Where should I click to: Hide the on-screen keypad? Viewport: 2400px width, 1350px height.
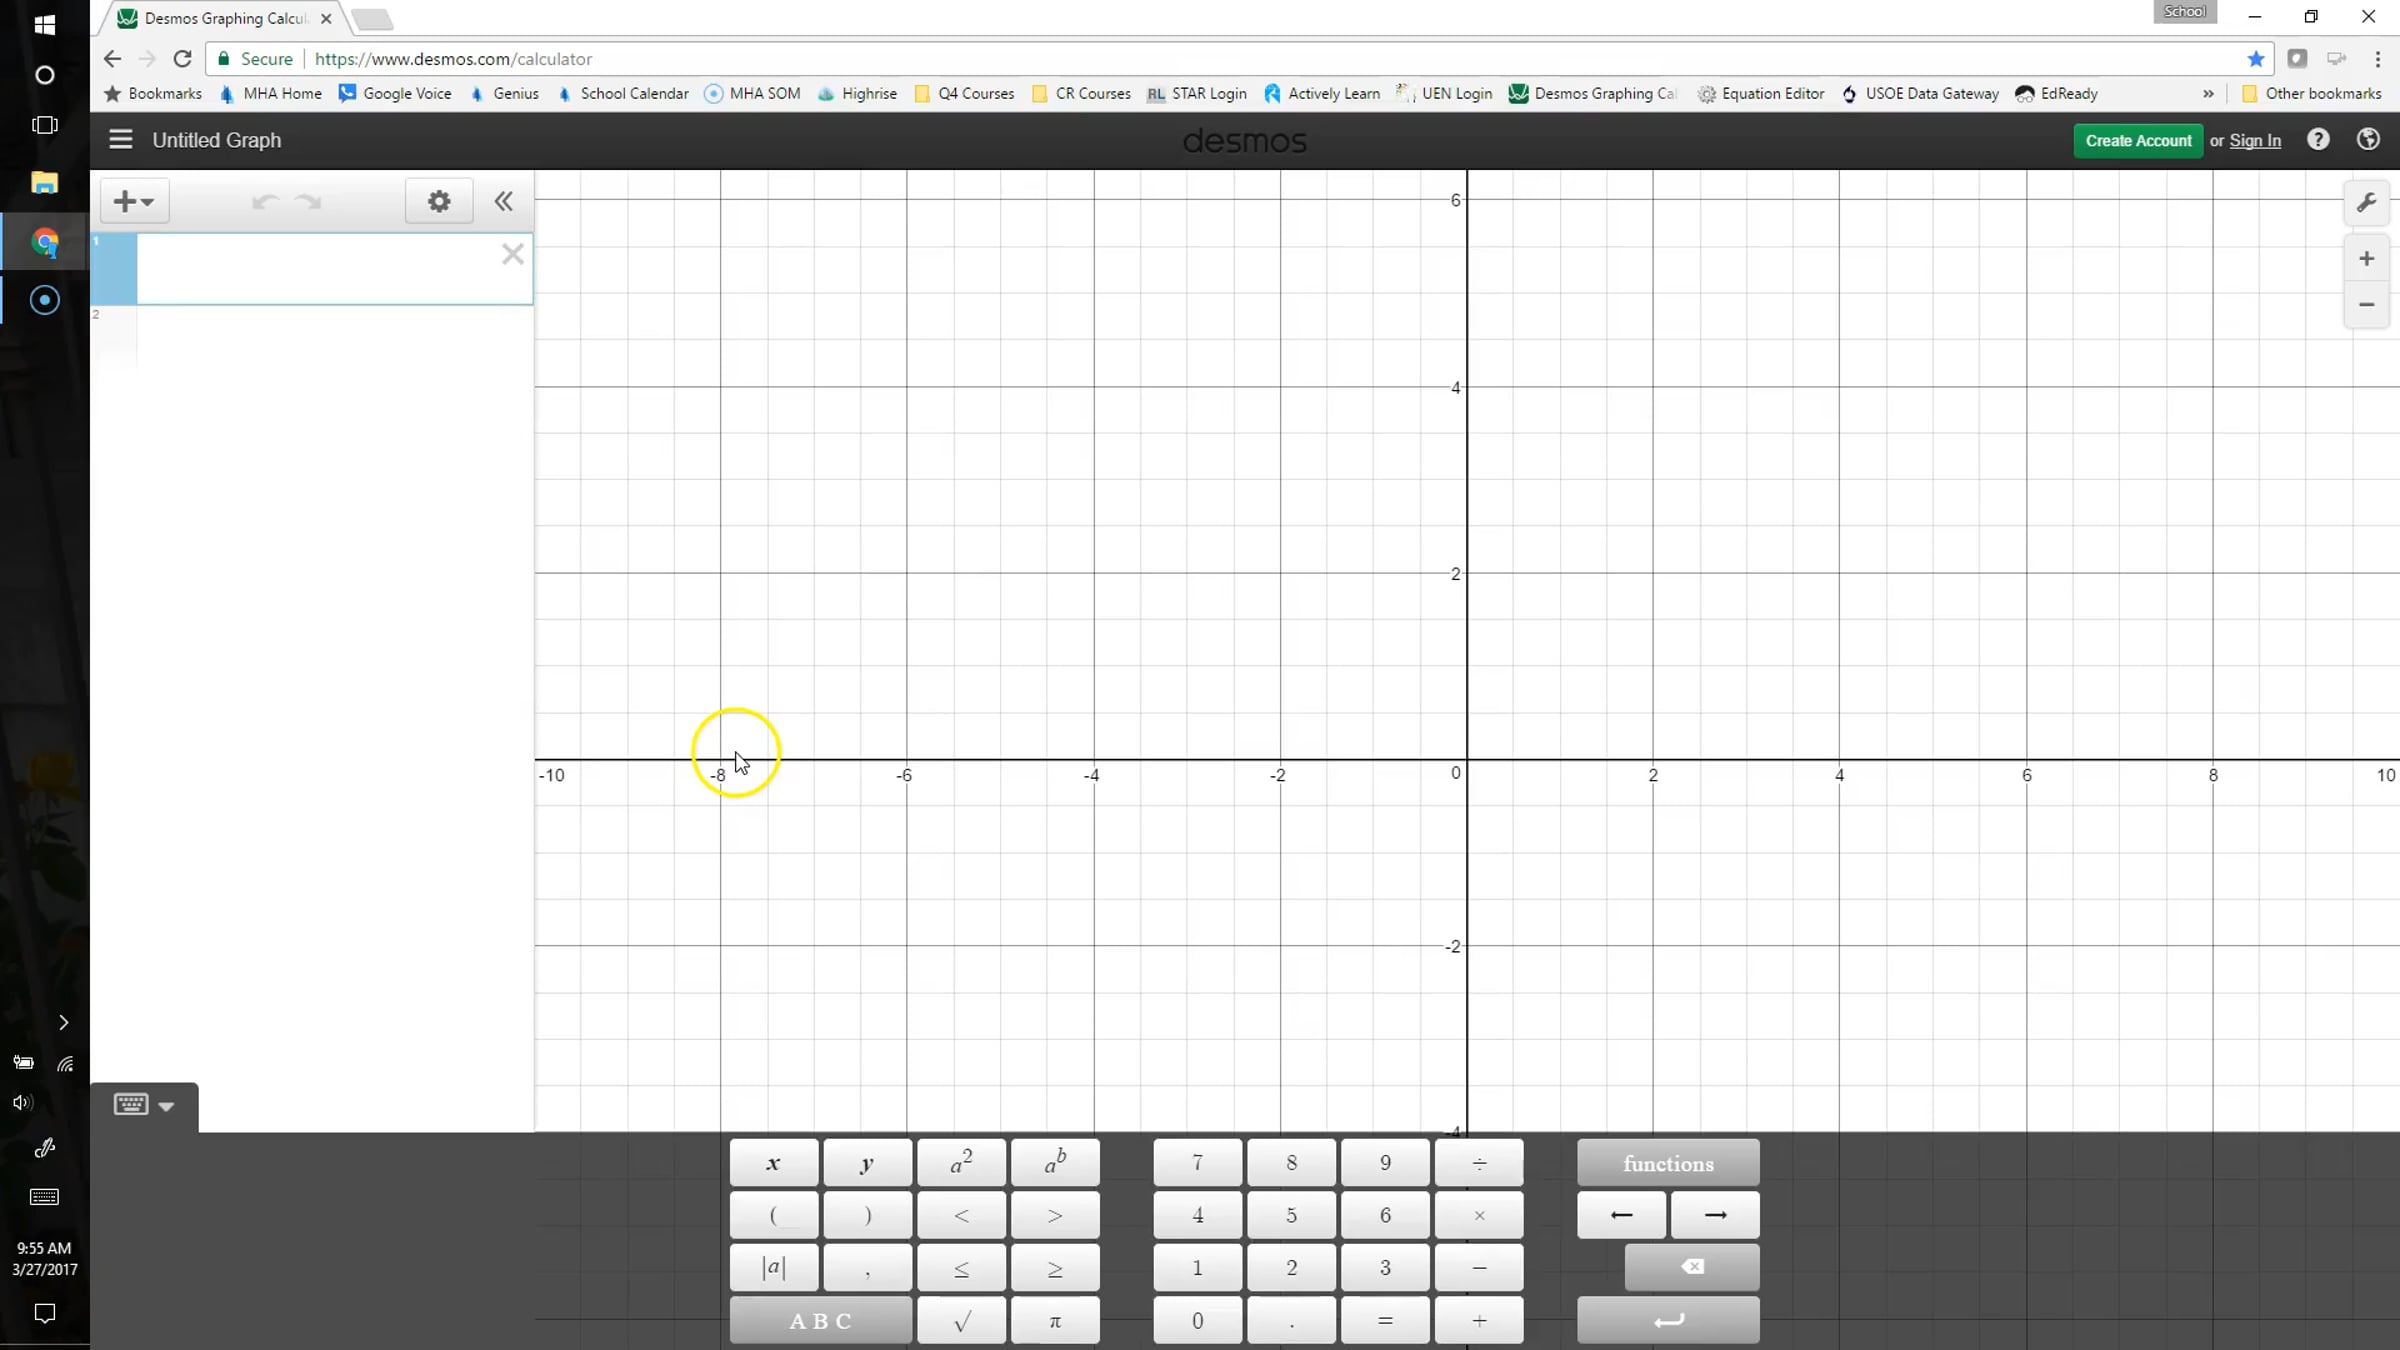[144, 1105]
